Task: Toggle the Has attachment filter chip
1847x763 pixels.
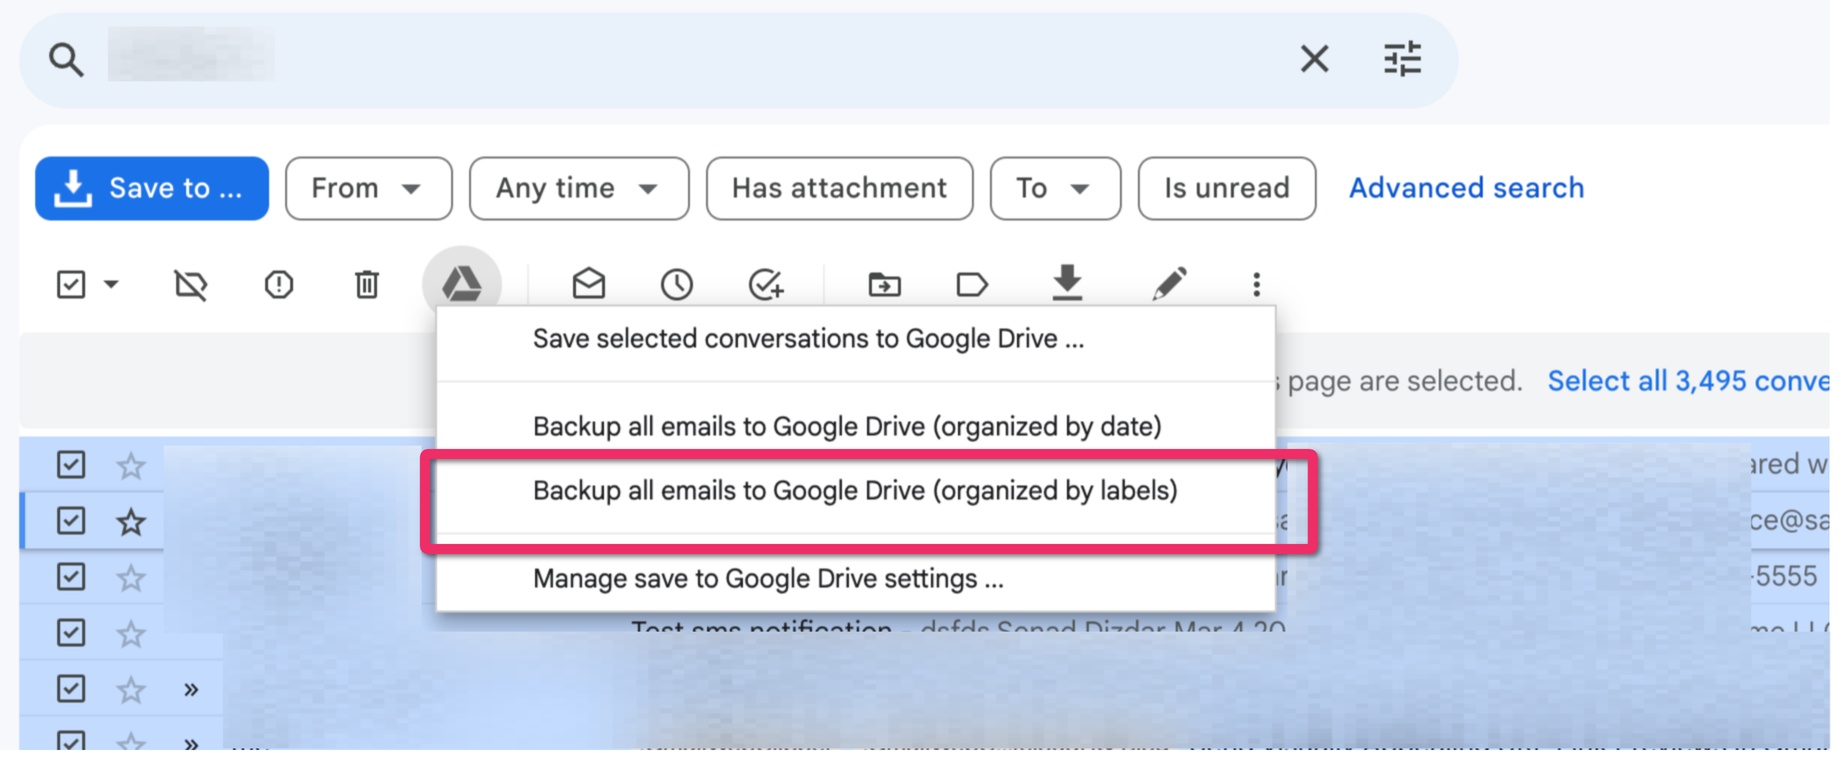Action: pyautogui.click(x=839, y=188)
